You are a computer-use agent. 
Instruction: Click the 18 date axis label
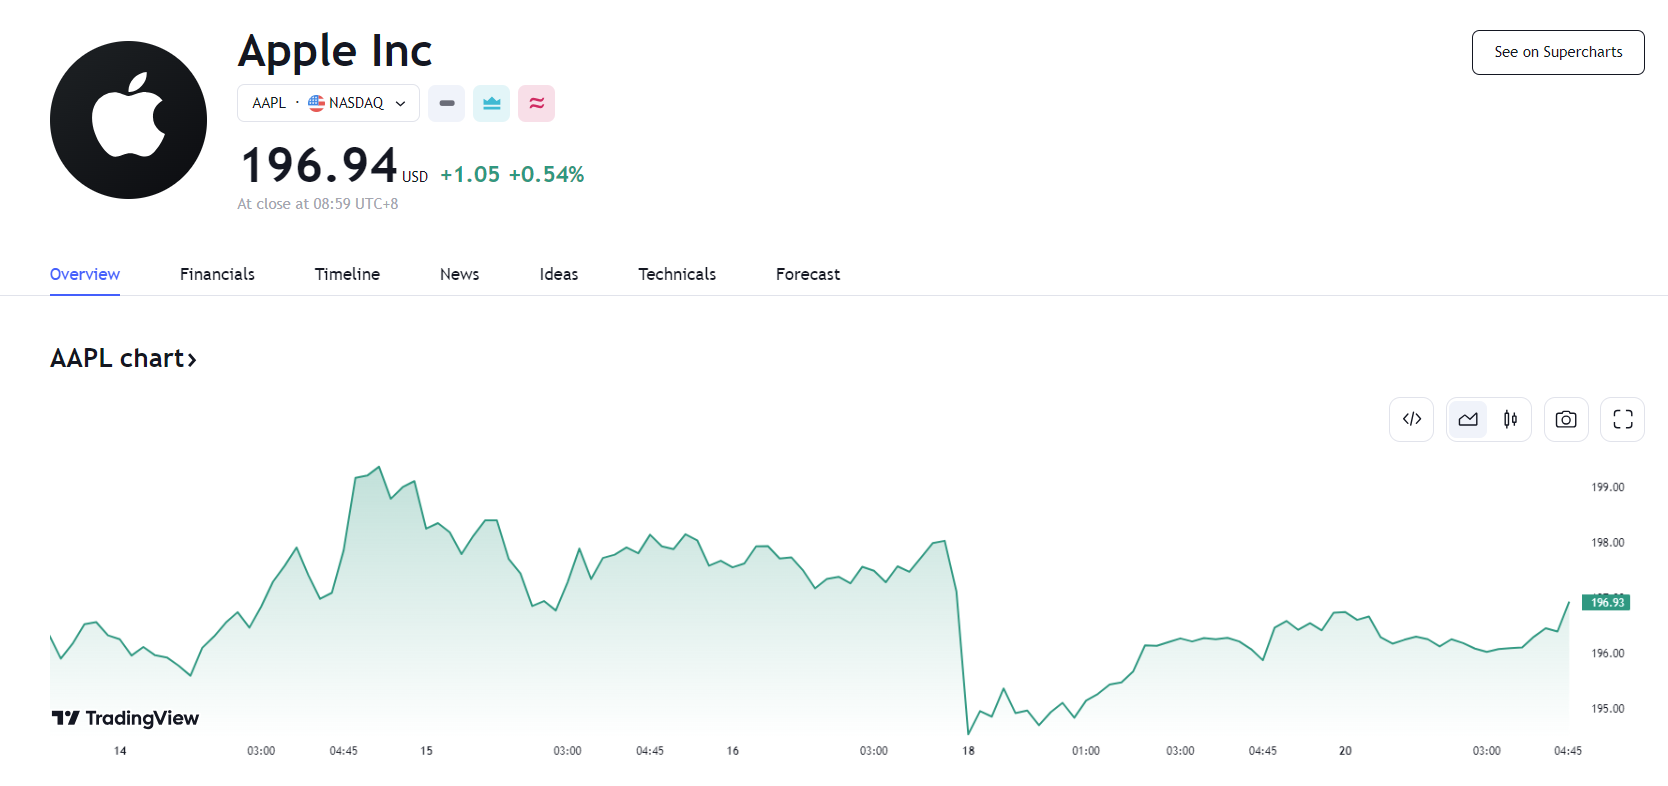pos(968,751)
